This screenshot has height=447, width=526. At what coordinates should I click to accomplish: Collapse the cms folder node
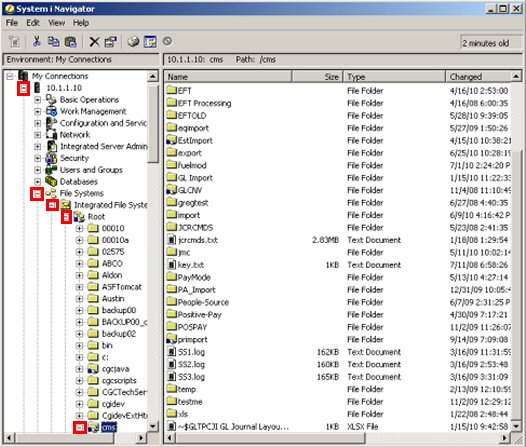(80, 427)
